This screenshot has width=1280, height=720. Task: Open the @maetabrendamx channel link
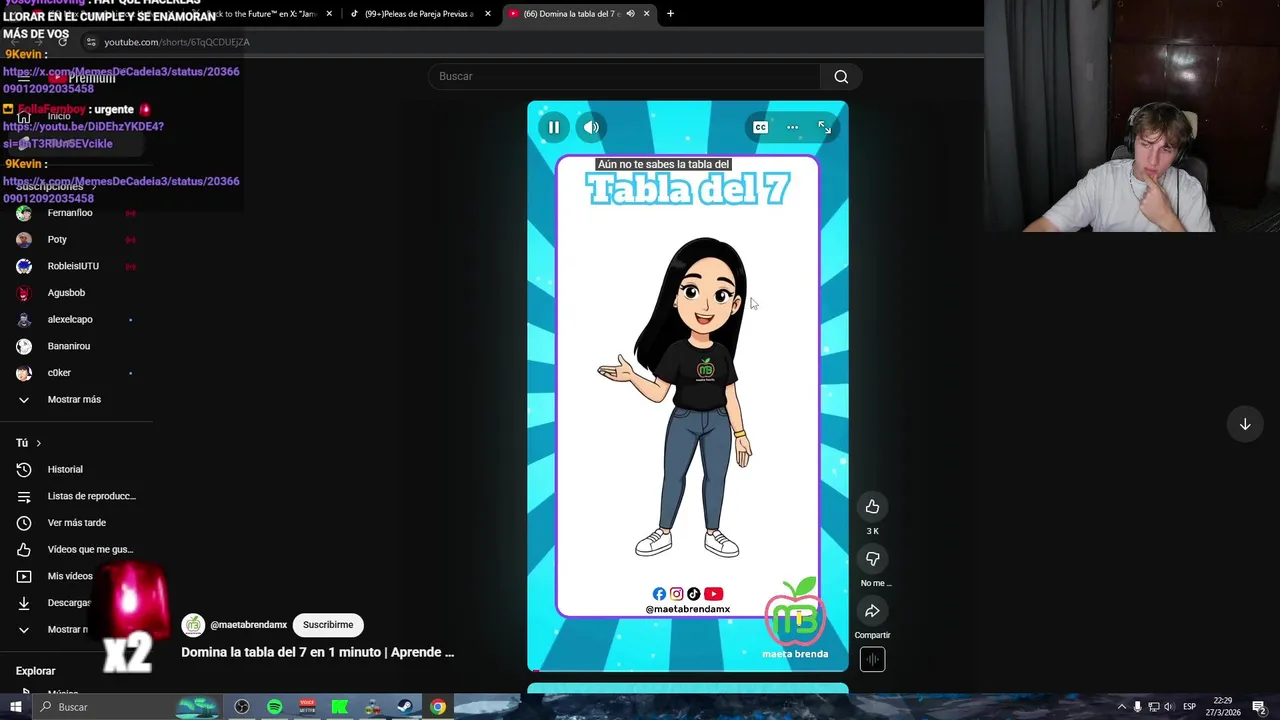click(249, 625)
